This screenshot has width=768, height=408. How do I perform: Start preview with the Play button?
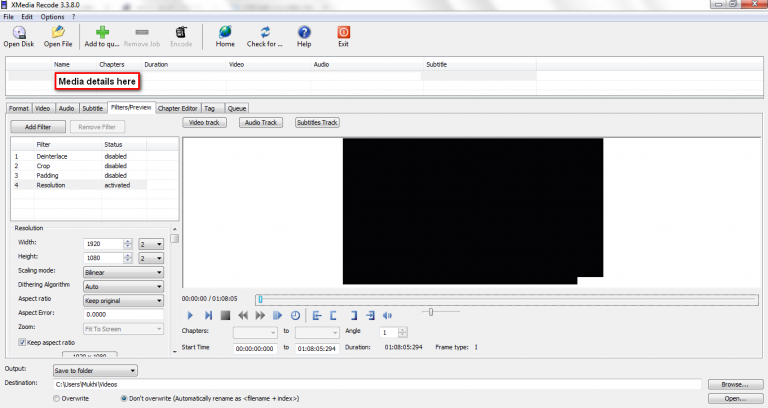pyautogui.click(x=191, y=315)
